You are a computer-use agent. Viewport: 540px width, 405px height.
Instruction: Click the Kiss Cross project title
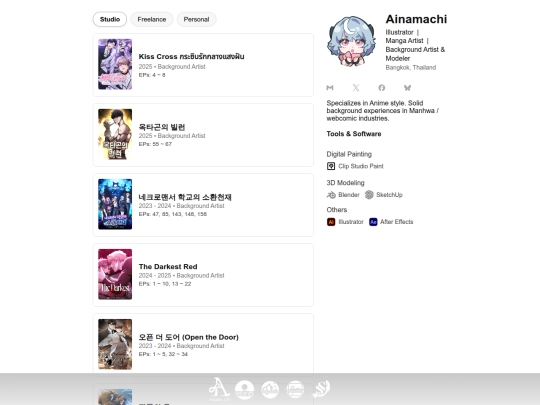click(191, 56)
